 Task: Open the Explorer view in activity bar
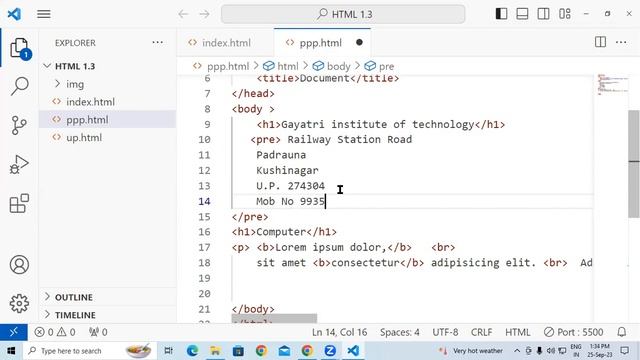point(20,49)
